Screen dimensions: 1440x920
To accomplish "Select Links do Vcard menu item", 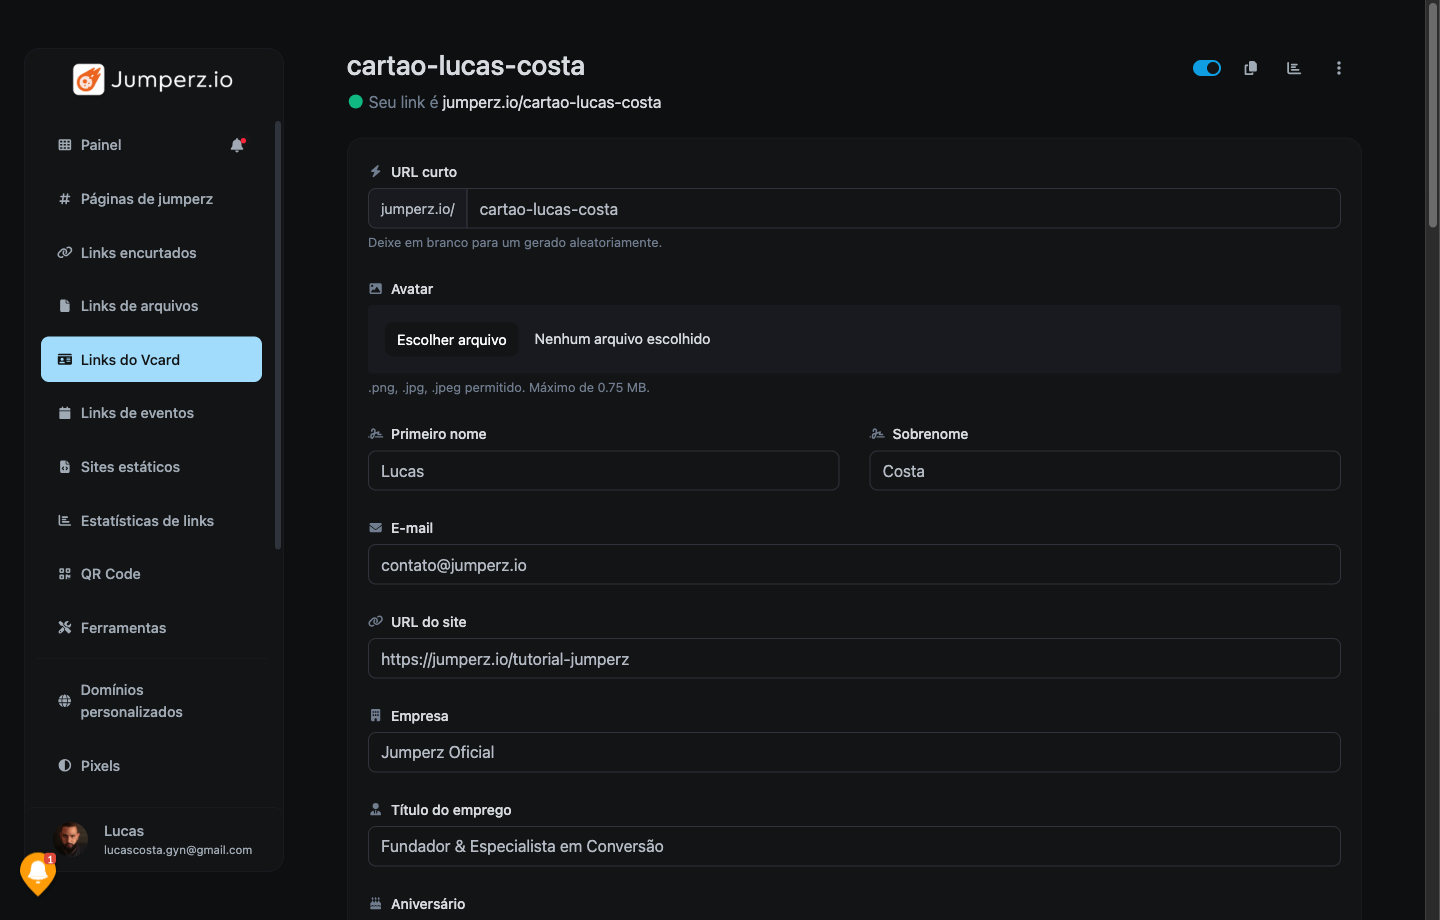I will [x=151, y=360].
